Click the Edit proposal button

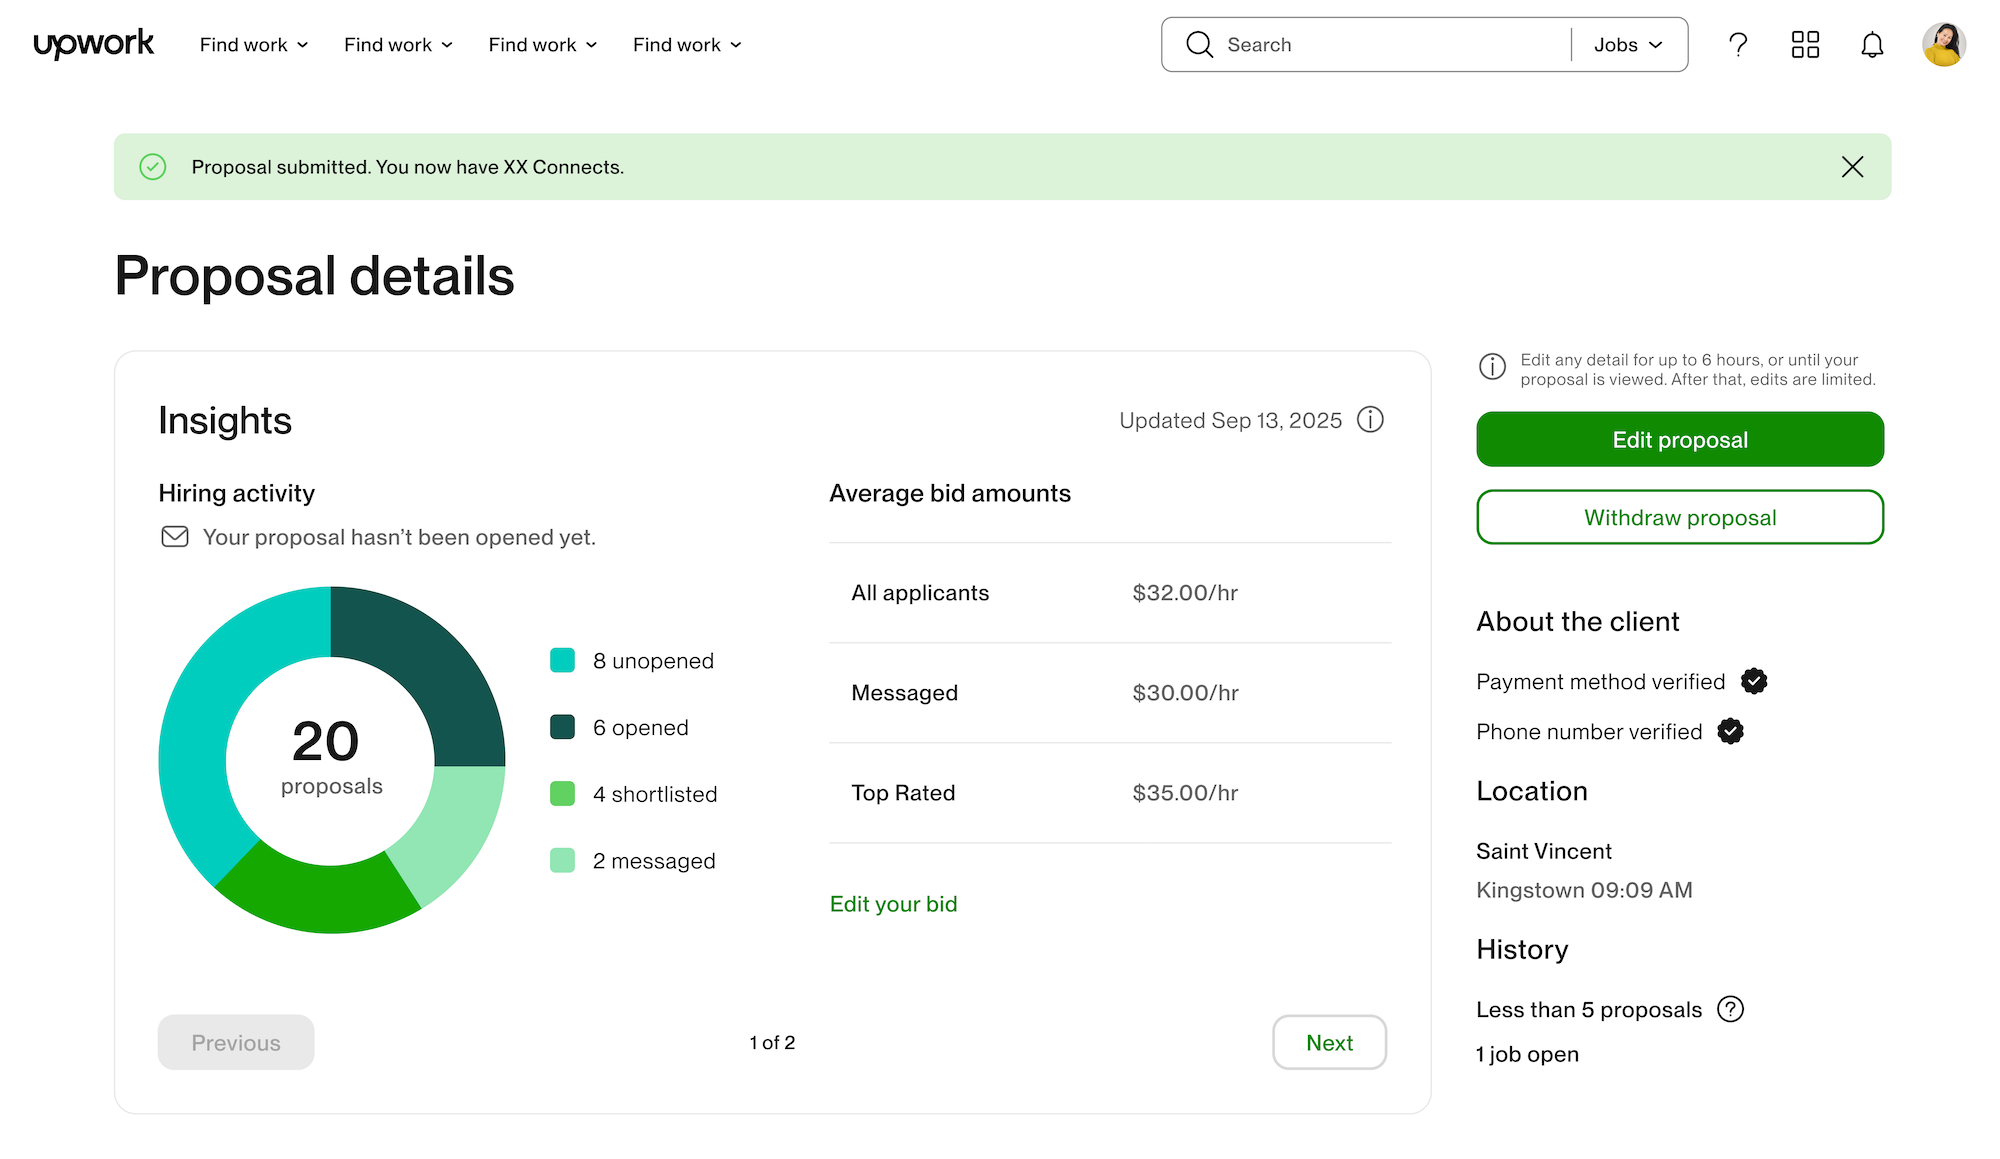click(x=1679, y=439)
